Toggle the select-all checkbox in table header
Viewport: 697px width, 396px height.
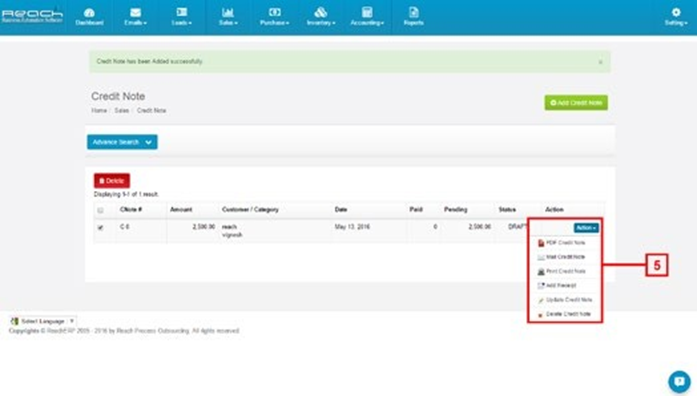[100, 210]
